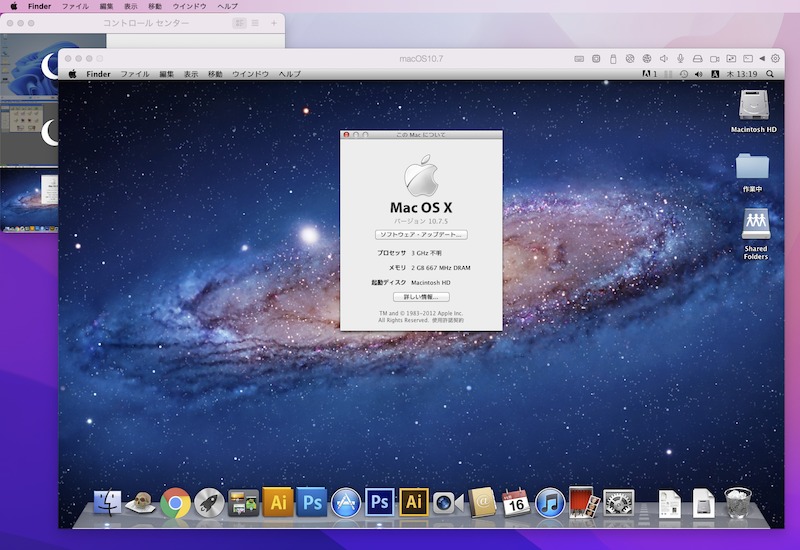Switch Control Center to icon grid view

coord(239,22)
